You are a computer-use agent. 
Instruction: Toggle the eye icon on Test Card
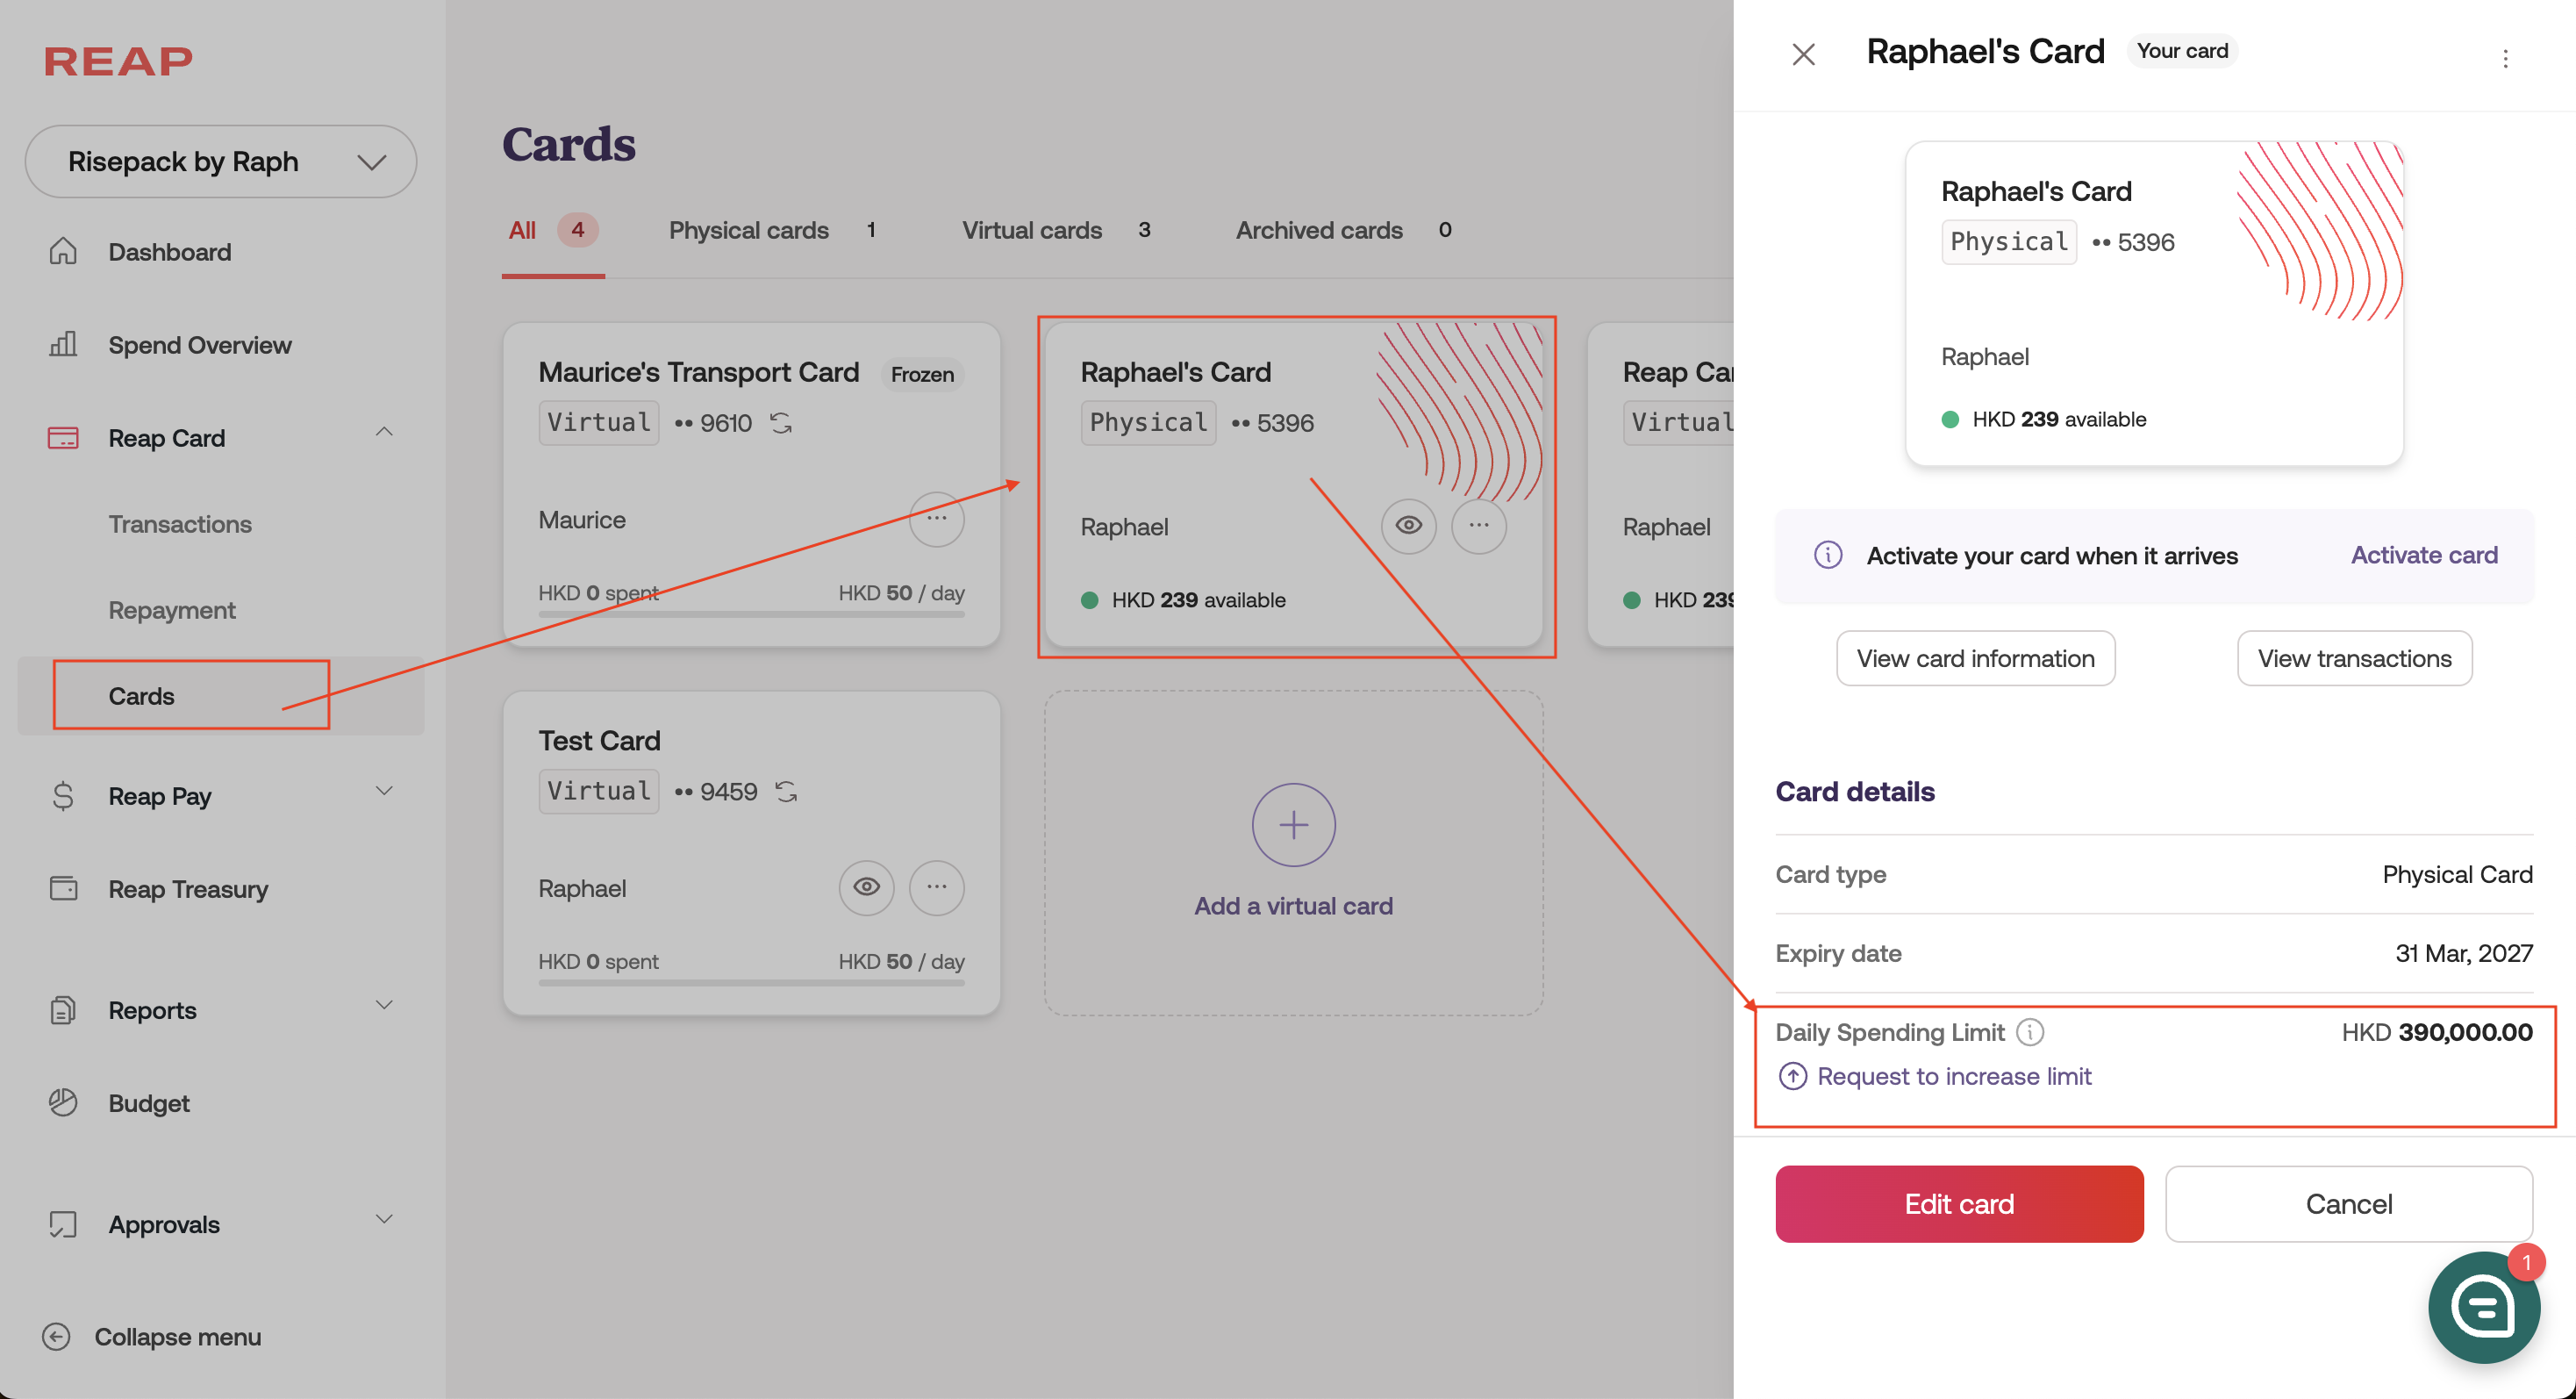(866, 887)
